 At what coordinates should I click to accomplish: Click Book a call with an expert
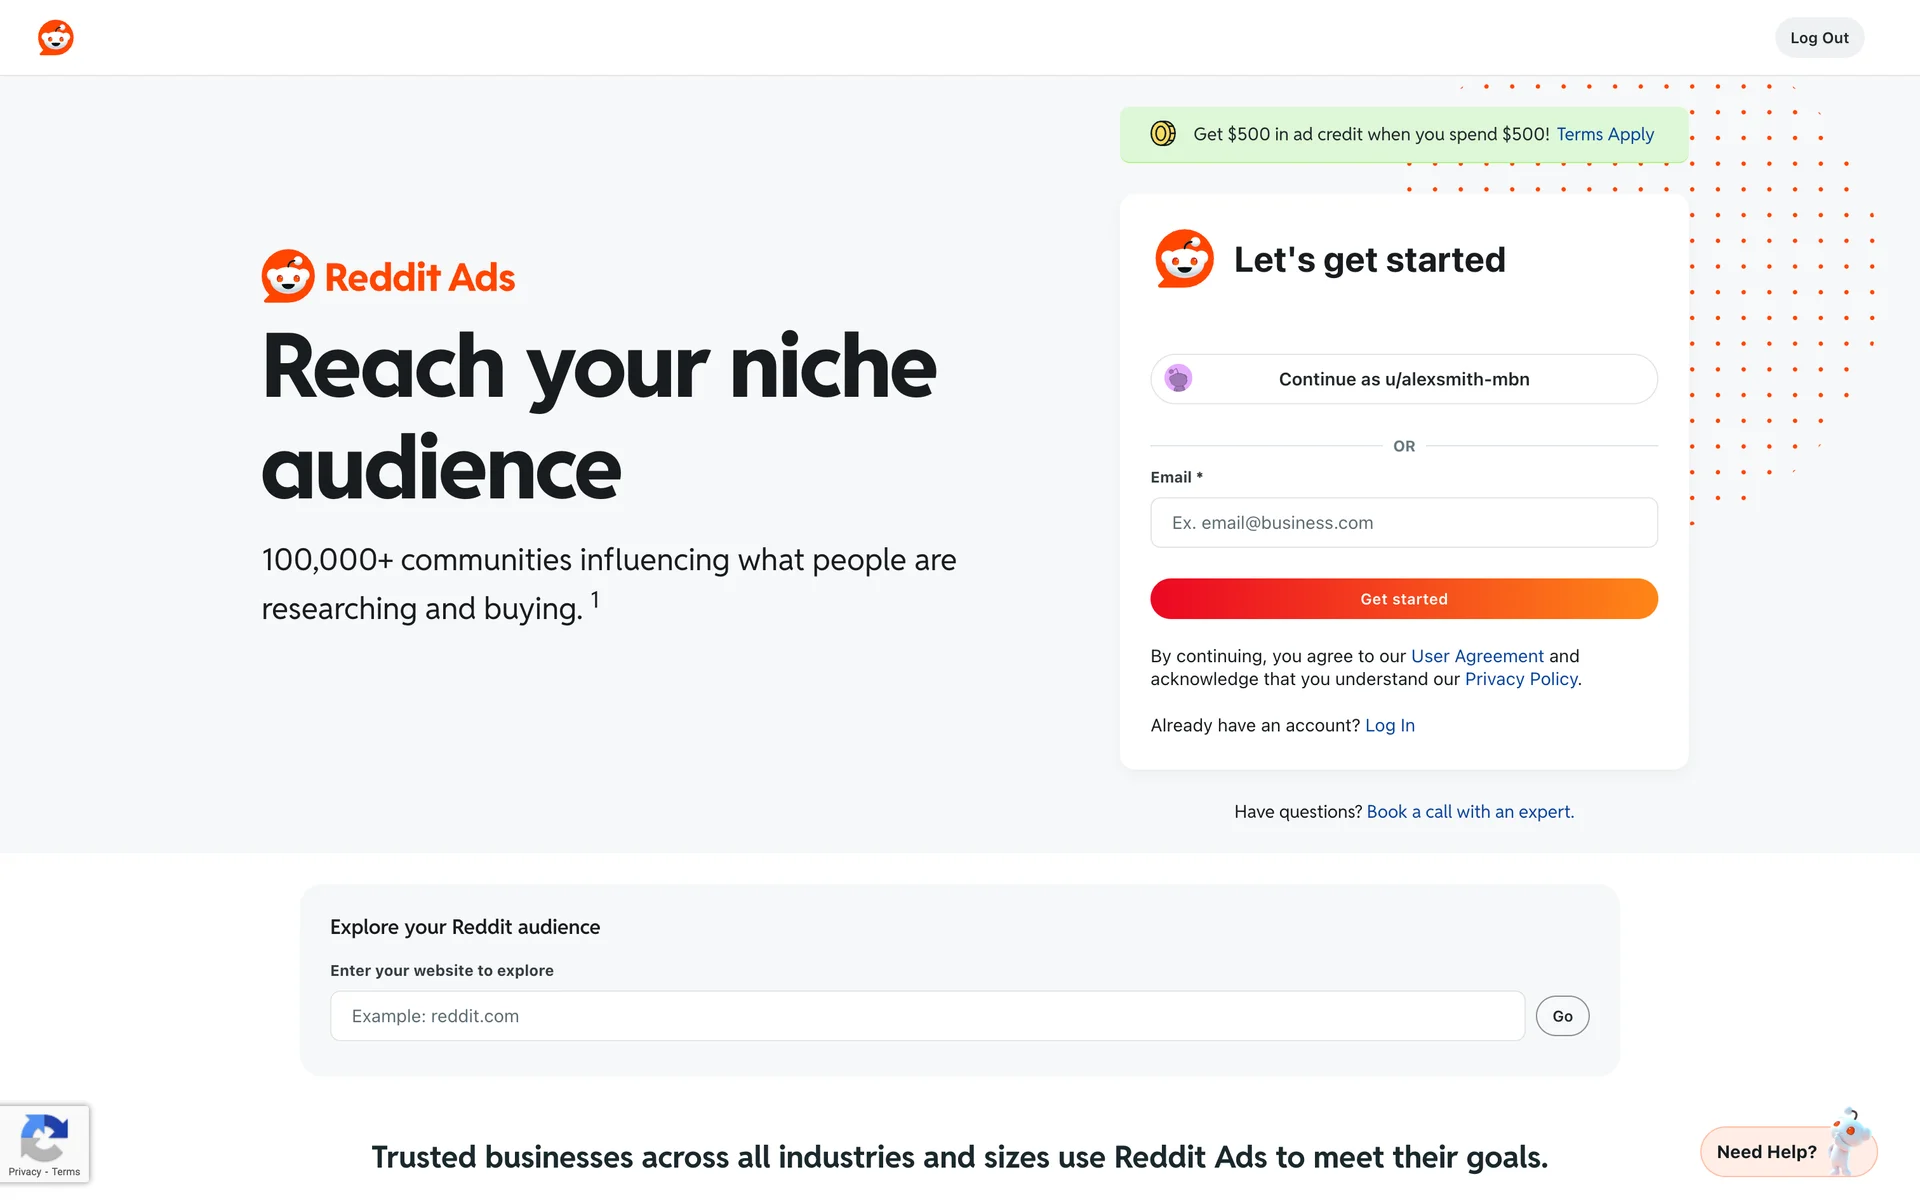coord(1470,812)
